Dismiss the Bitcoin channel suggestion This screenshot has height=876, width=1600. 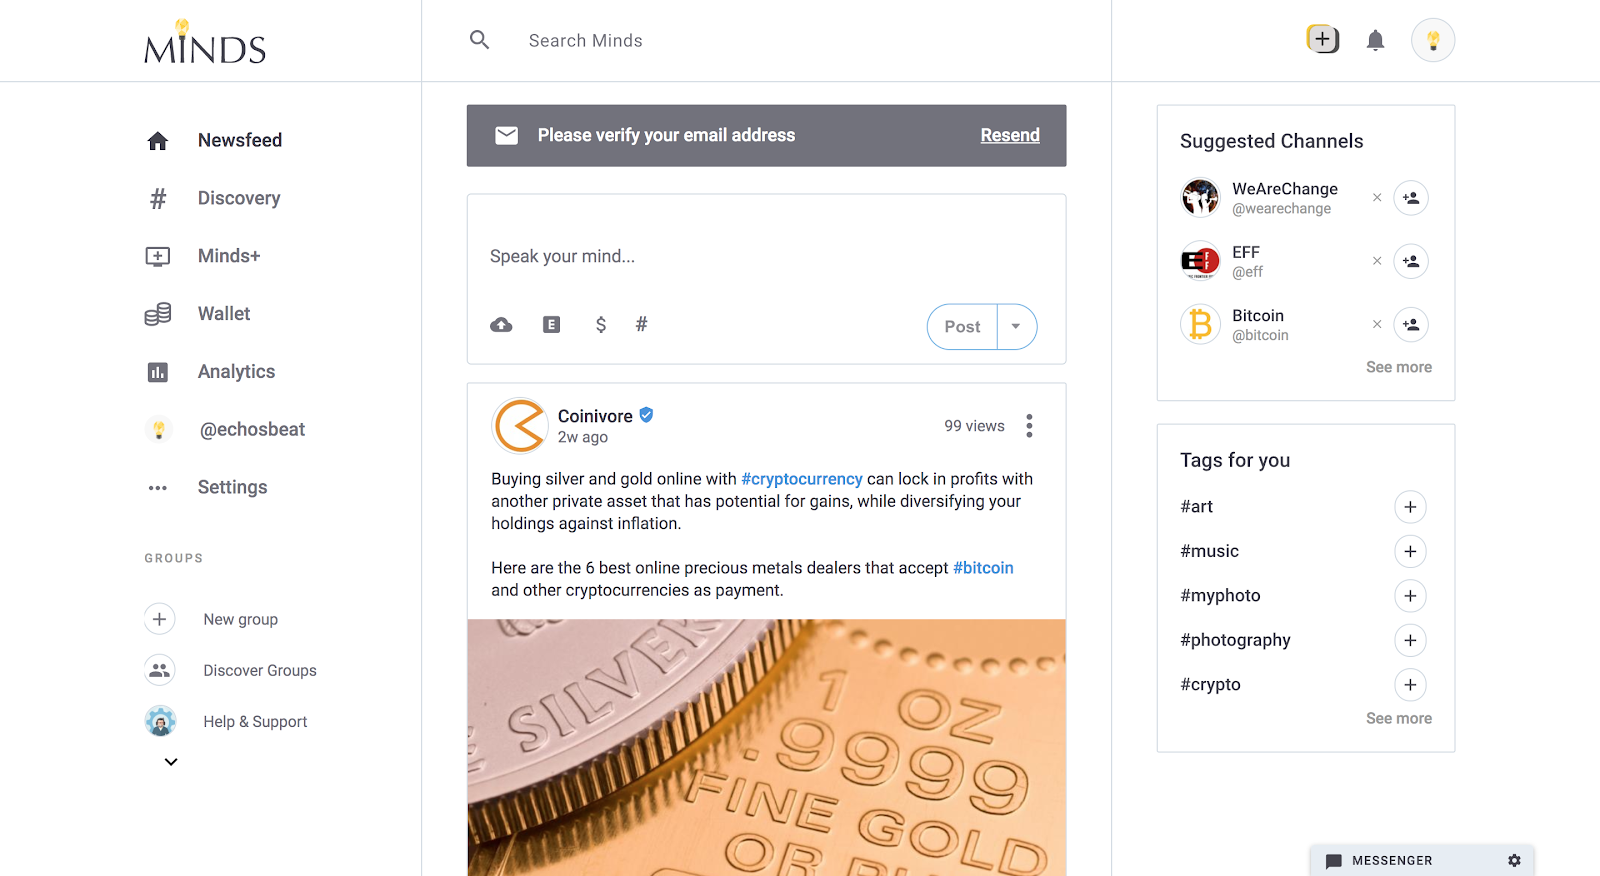click(1377, 324)
